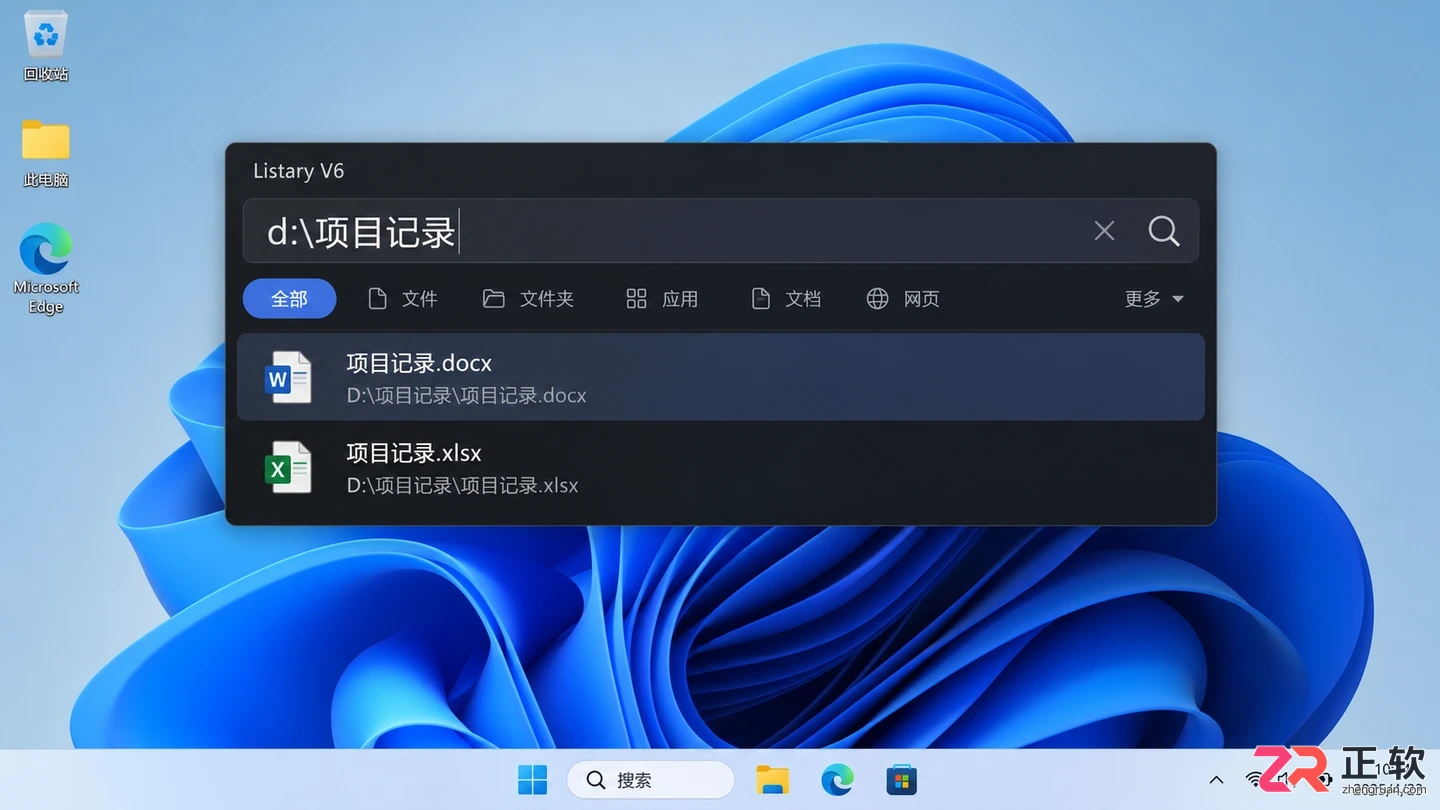1440x810 pixels.
Task: Click the Excel icon of 项目记录.xlsx
Action: (288, 467)
